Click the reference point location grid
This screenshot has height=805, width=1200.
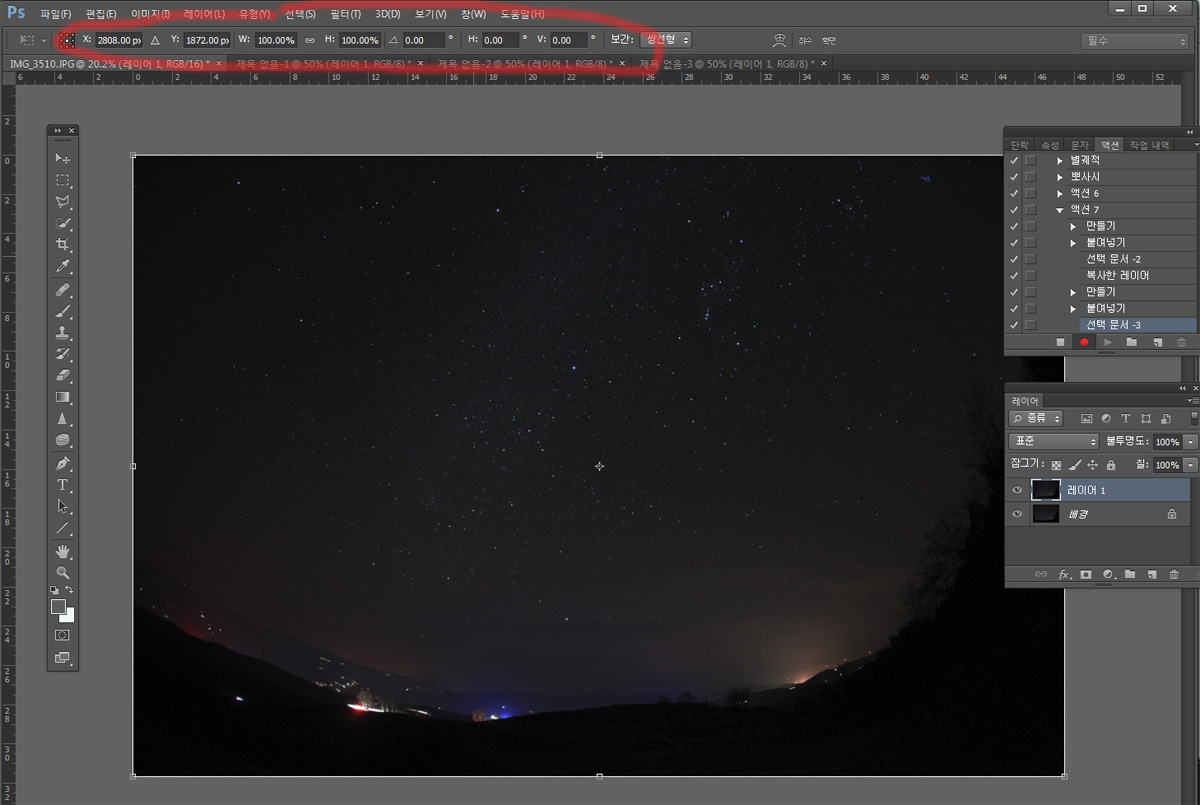click(x=67, y=40)
